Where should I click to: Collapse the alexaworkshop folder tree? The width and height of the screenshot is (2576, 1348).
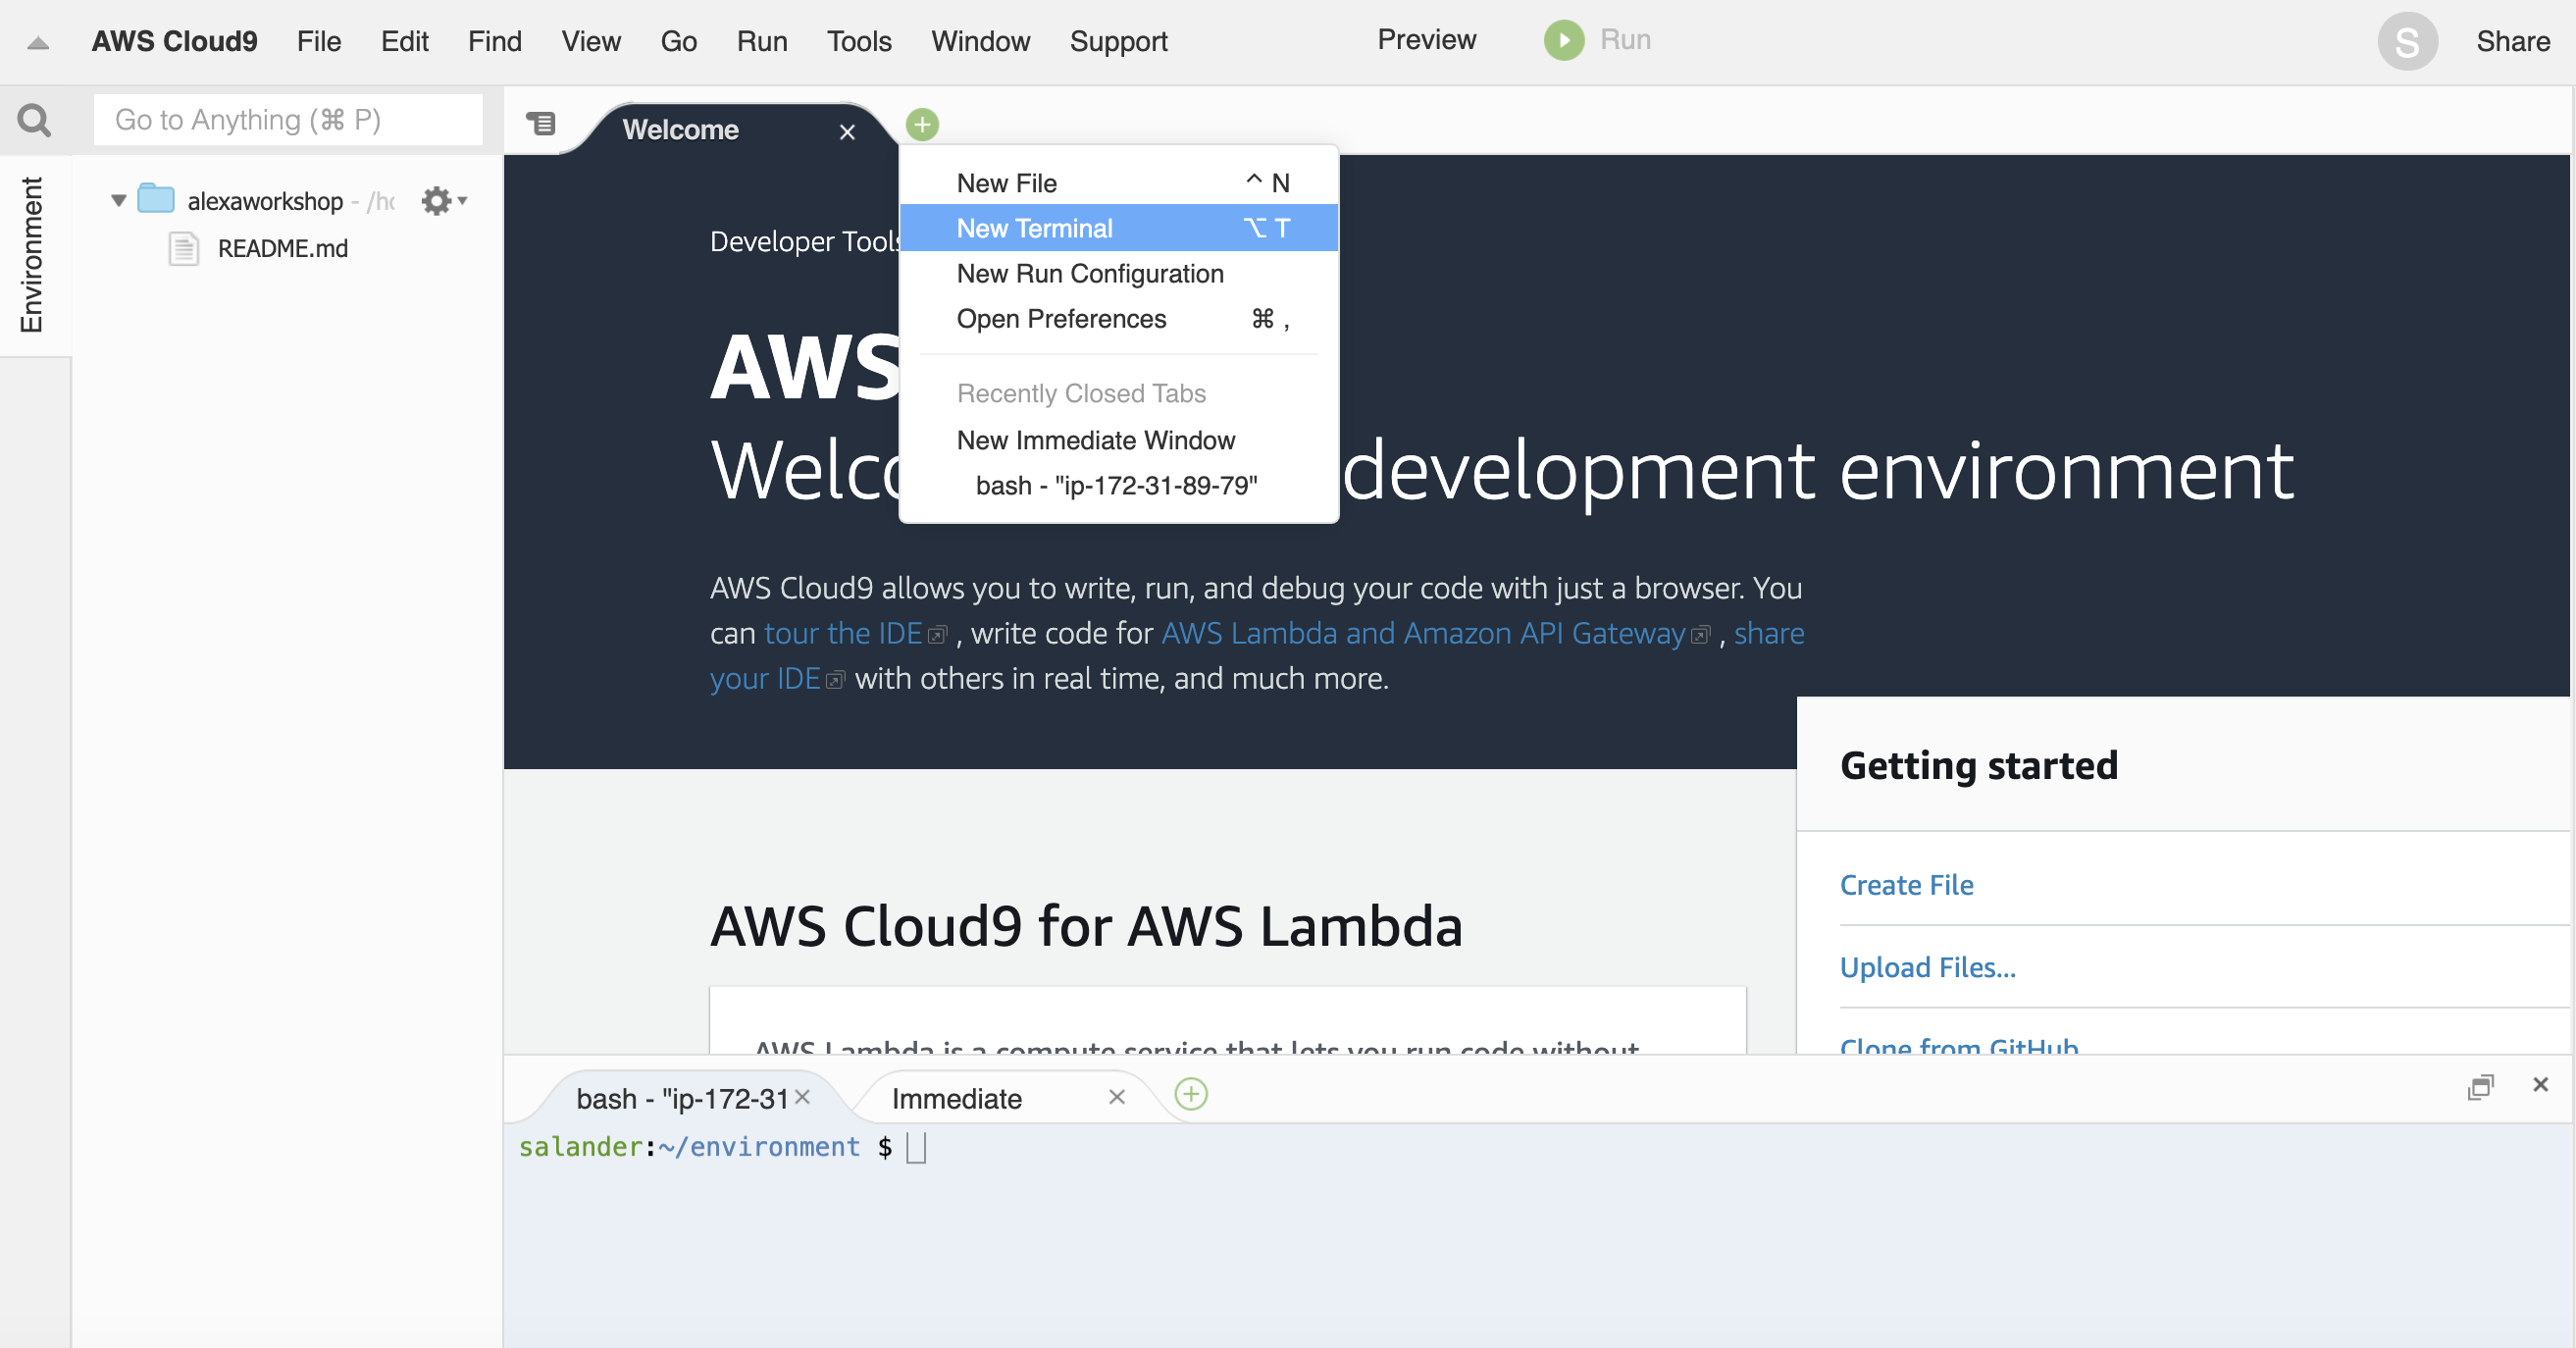pyautogui.click(x=119, y=200)
